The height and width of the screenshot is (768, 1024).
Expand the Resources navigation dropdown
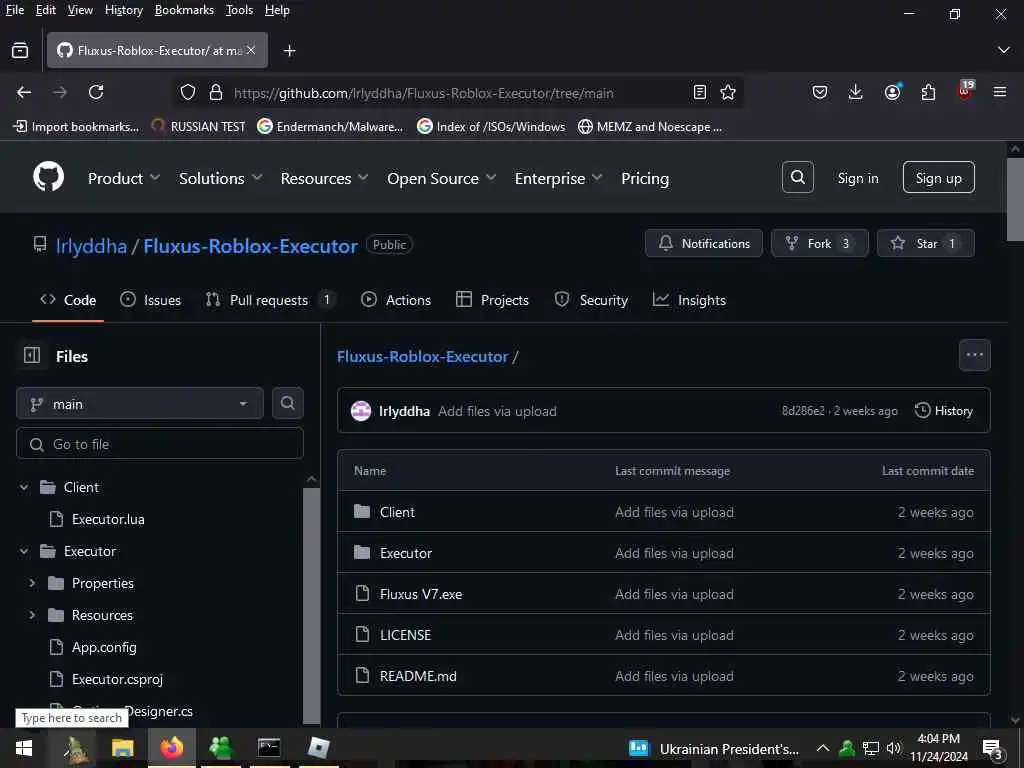[x=325, y=178]
